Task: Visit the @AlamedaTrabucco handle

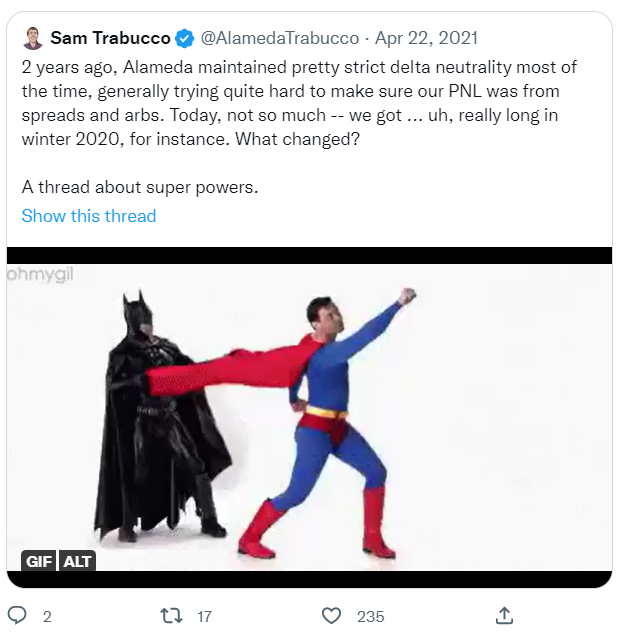Action: (x=279, y=39)
